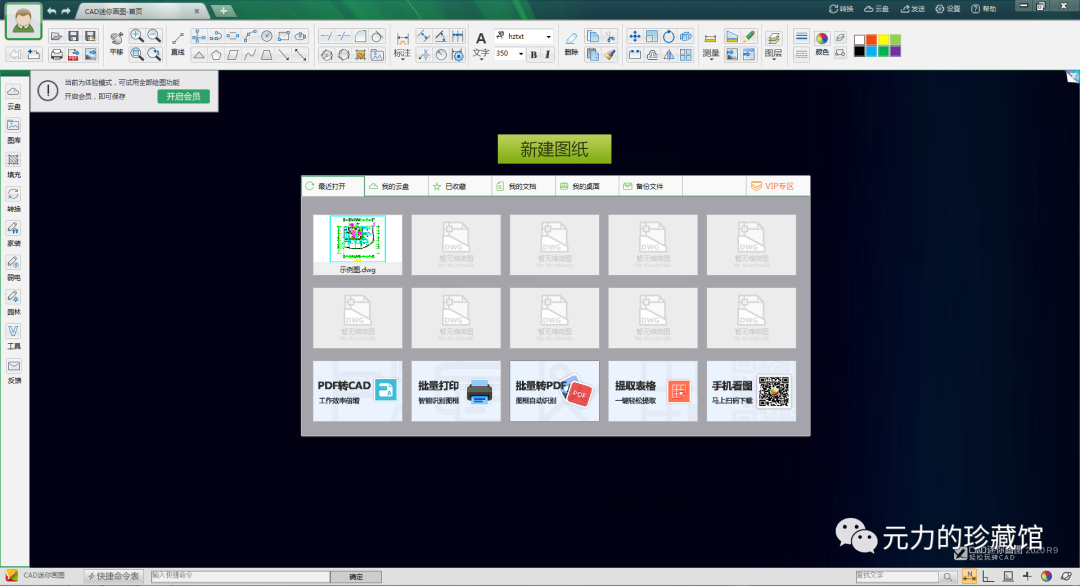
Task: Pick the purple color swatch
Action: coord(895,51)
